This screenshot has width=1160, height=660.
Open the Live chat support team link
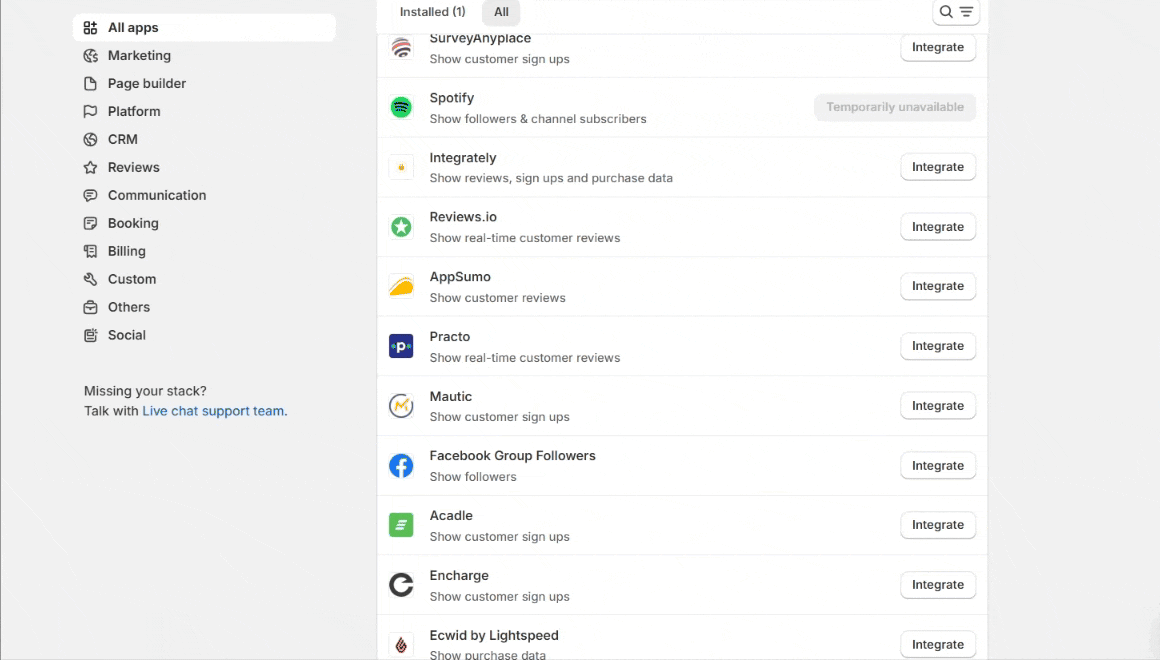point(213,411)
